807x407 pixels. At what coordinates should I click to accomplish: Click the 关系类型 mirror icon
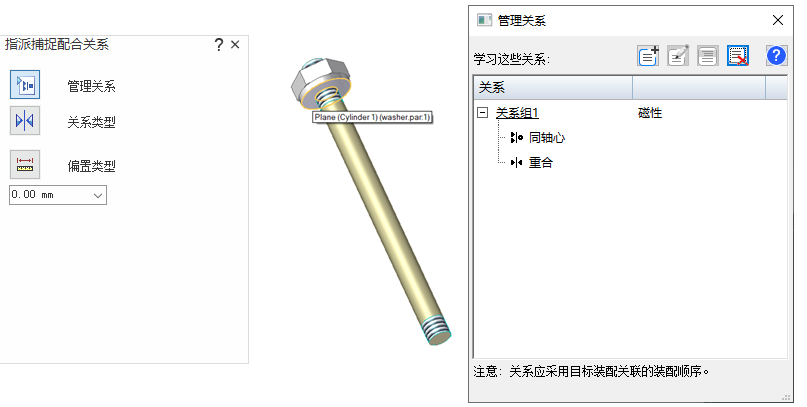(x=25, y=121)
